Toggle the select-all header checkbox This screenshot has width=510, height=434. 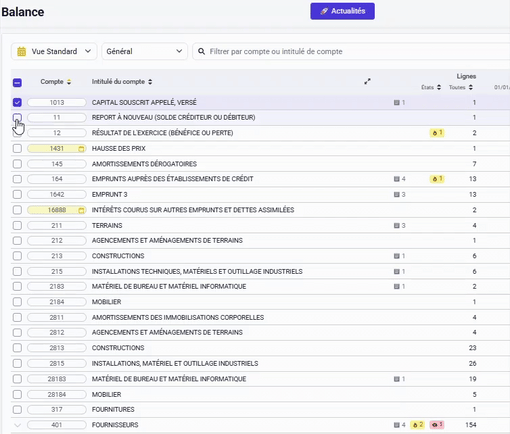[17, 82]
